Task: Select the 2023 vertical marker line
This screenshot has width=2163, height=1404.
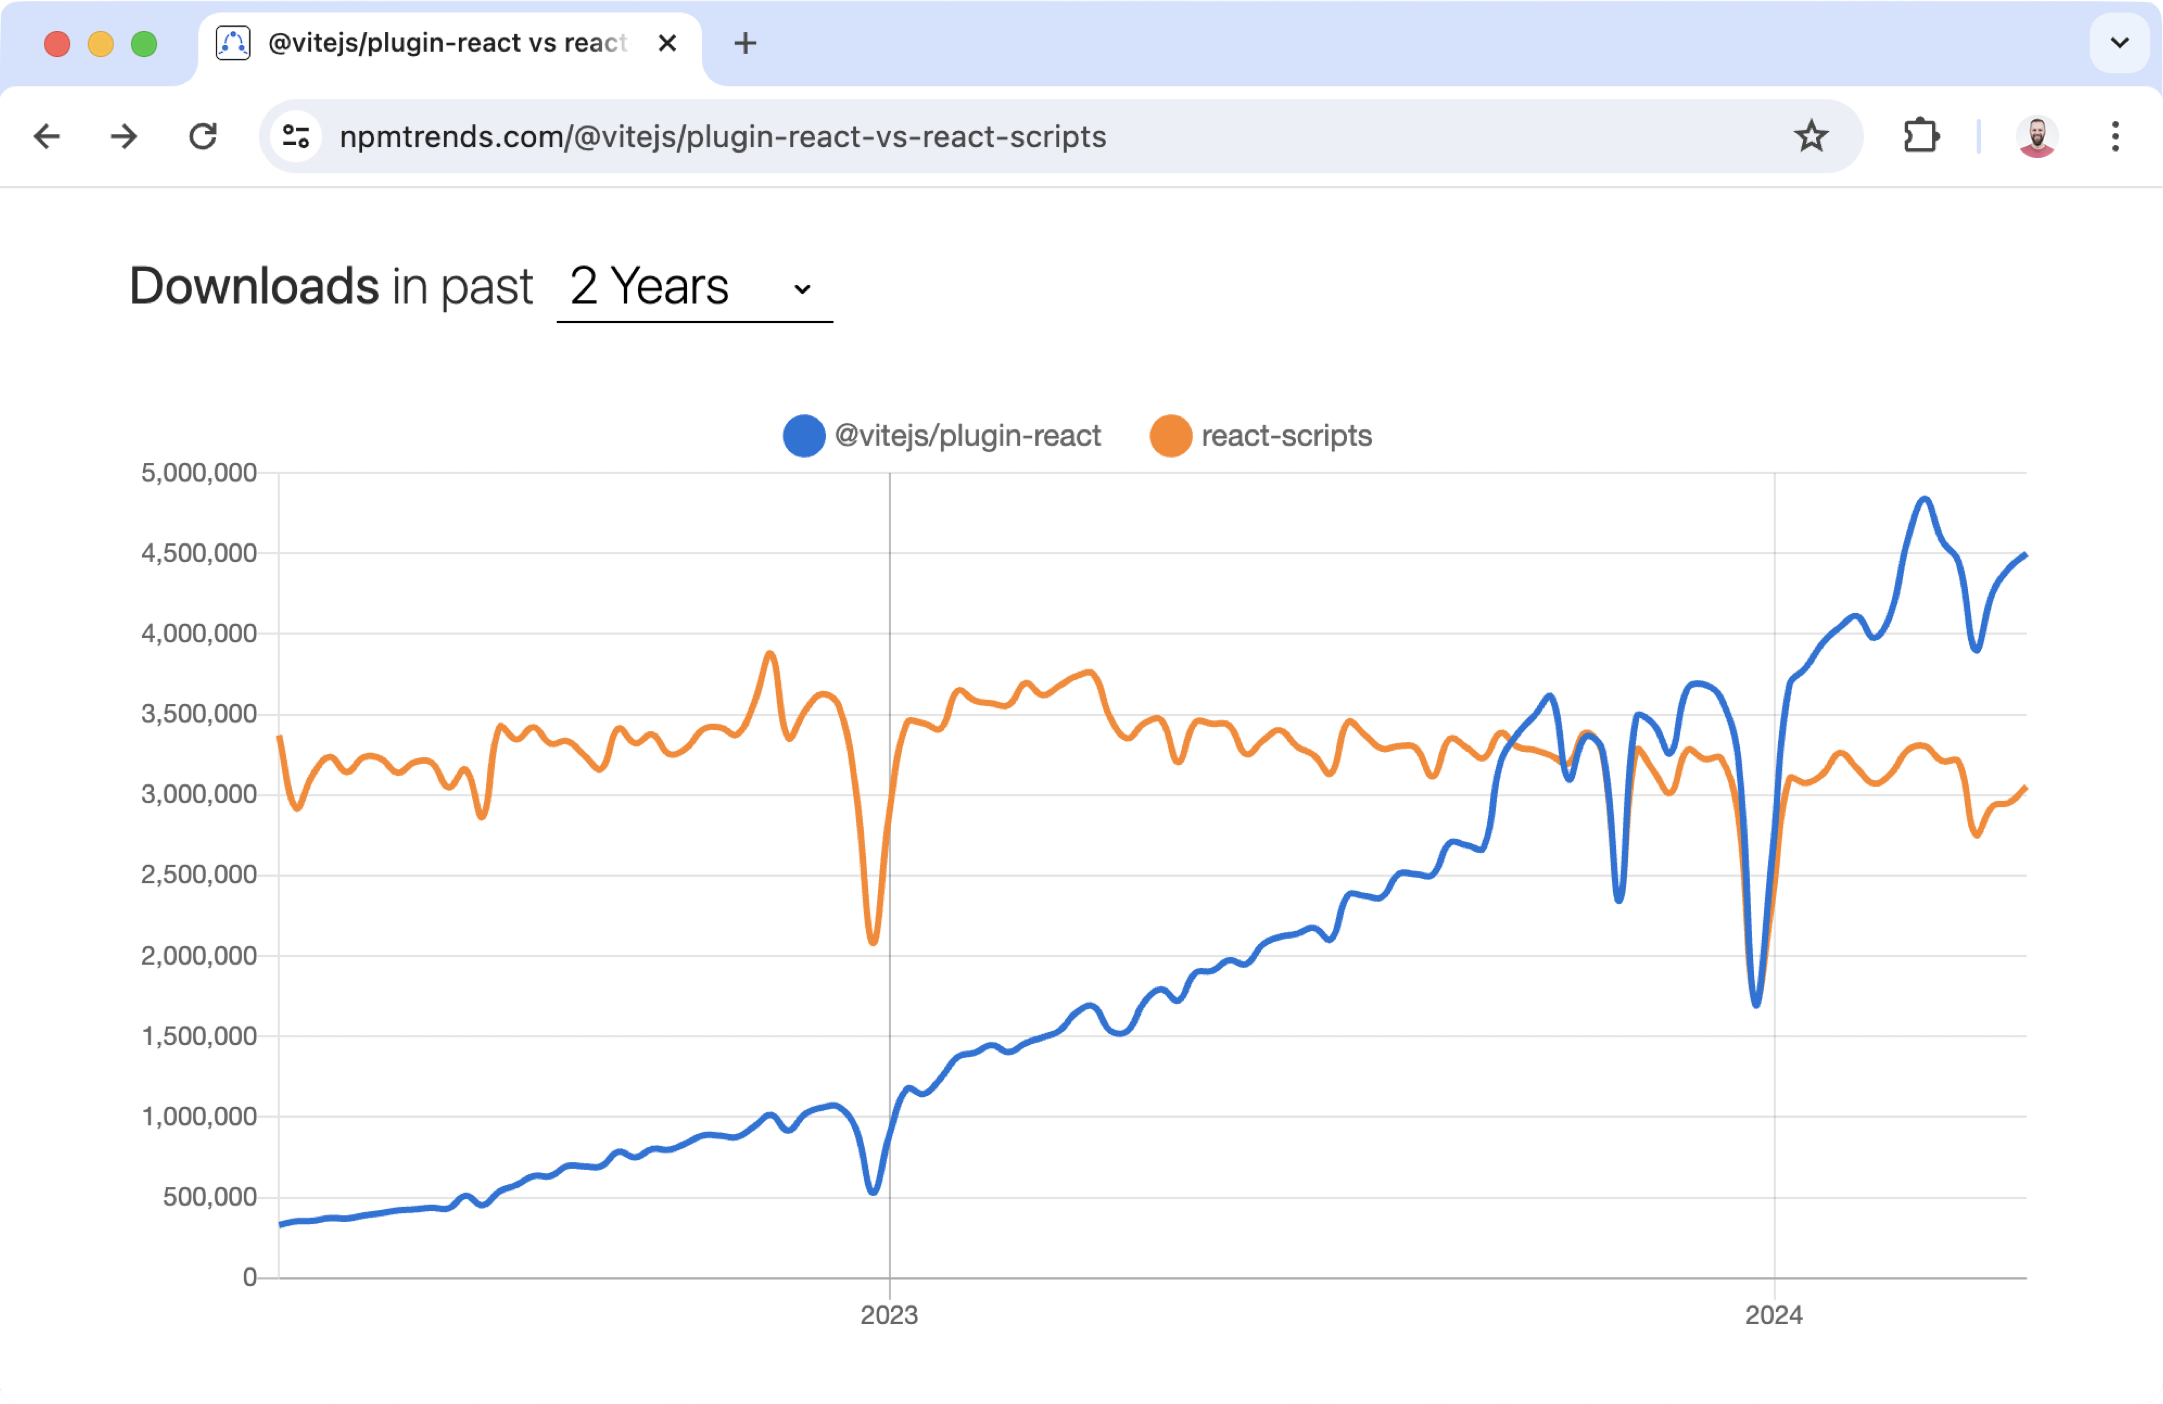Action: point(888,875)
